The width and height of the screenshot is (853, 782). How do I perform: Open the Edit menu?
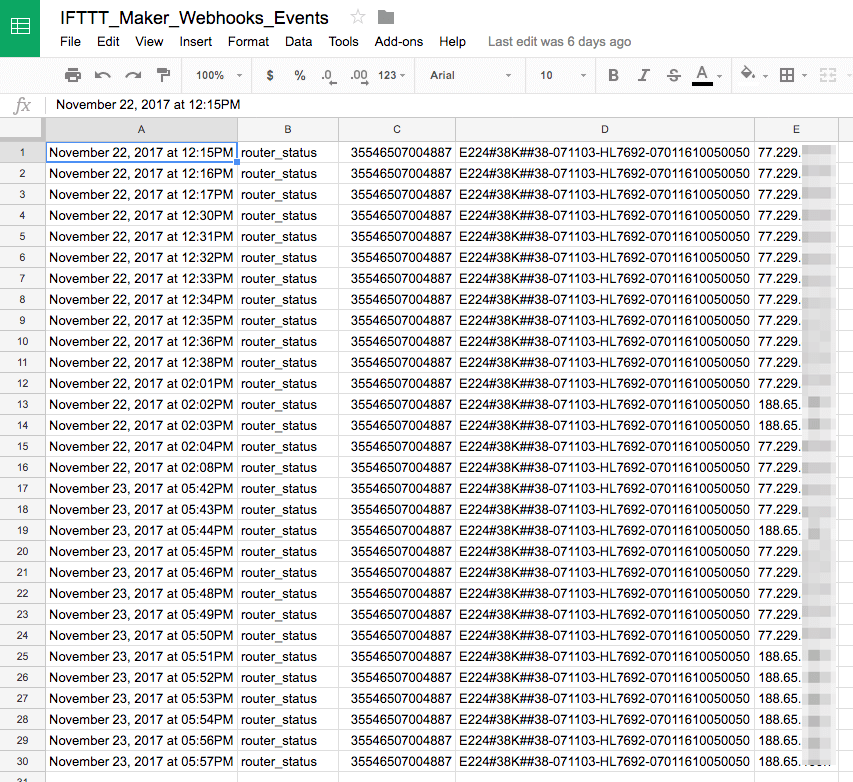pos(108,42)
